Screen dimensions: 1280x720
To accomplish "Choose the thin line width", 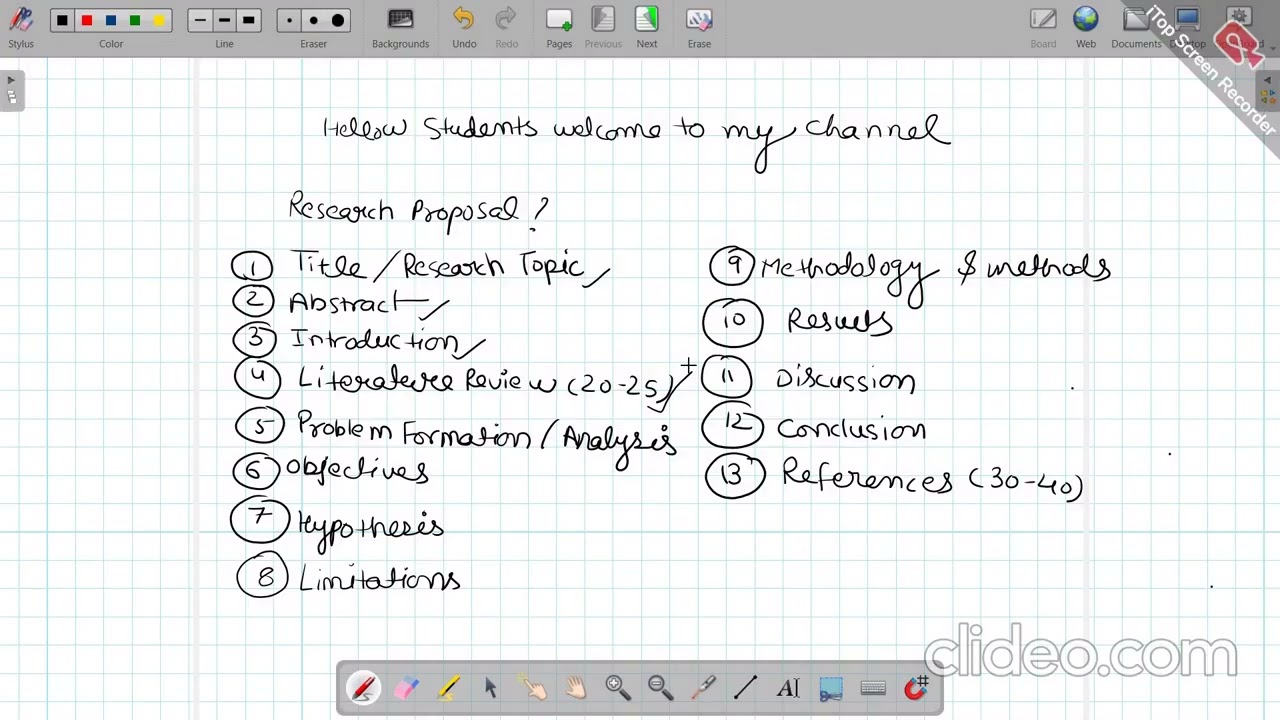I will 200,20.
